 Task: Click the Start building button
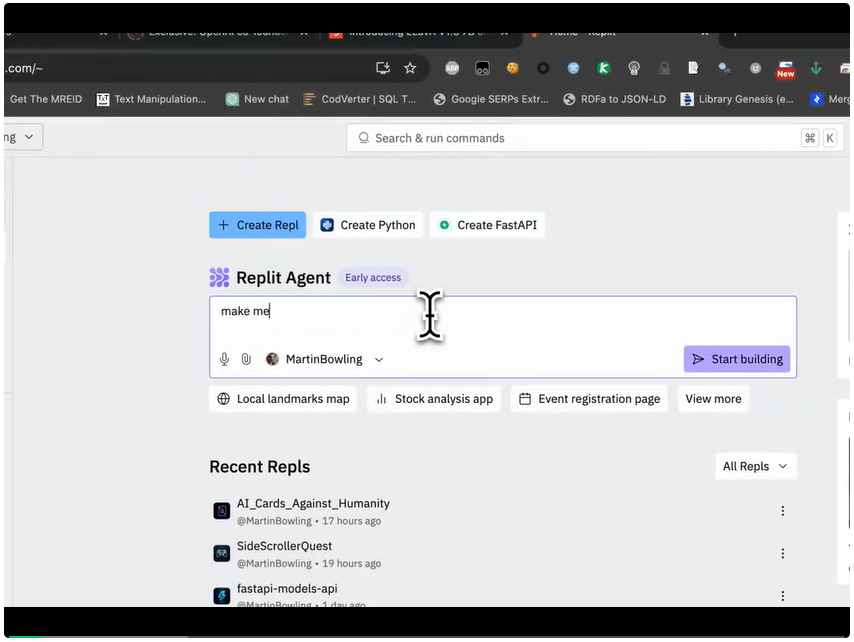736,359
